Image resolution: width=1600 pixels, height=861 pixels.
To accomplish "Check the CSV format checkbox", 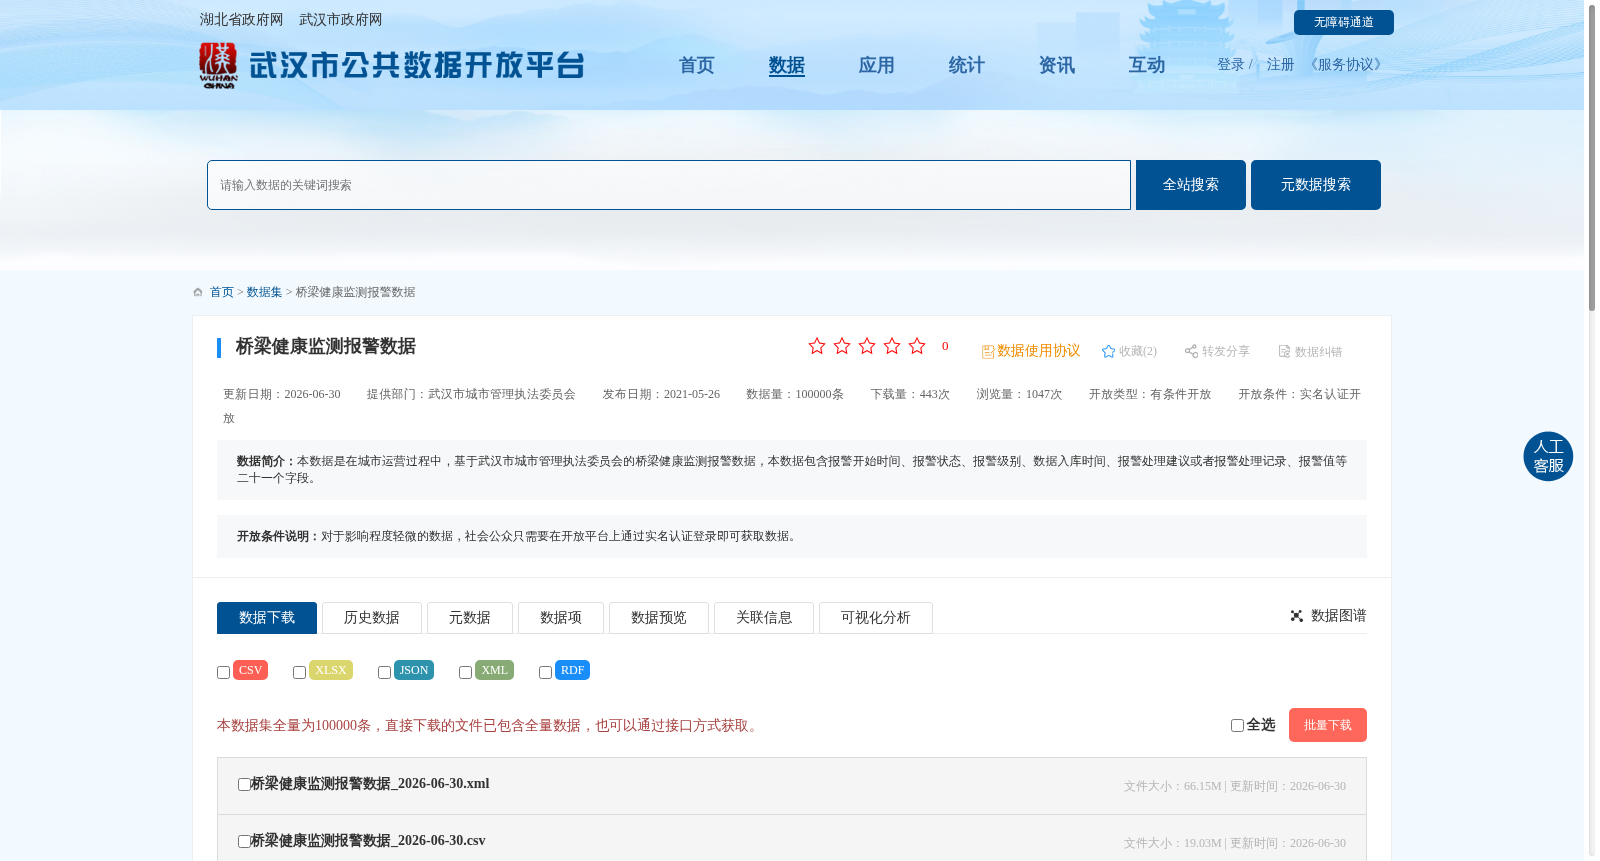I will 224,673.
